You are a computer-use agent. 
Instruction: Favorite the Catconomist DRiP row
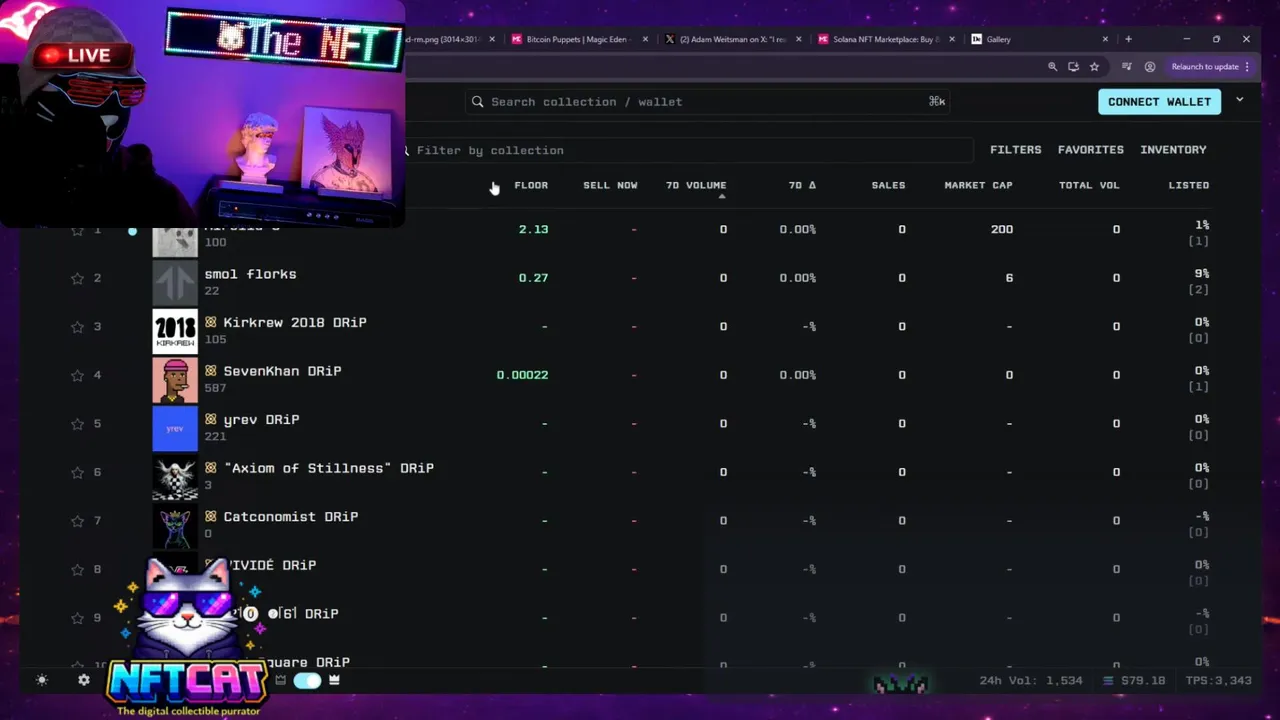pyautogui.click(x=77, y=521)
